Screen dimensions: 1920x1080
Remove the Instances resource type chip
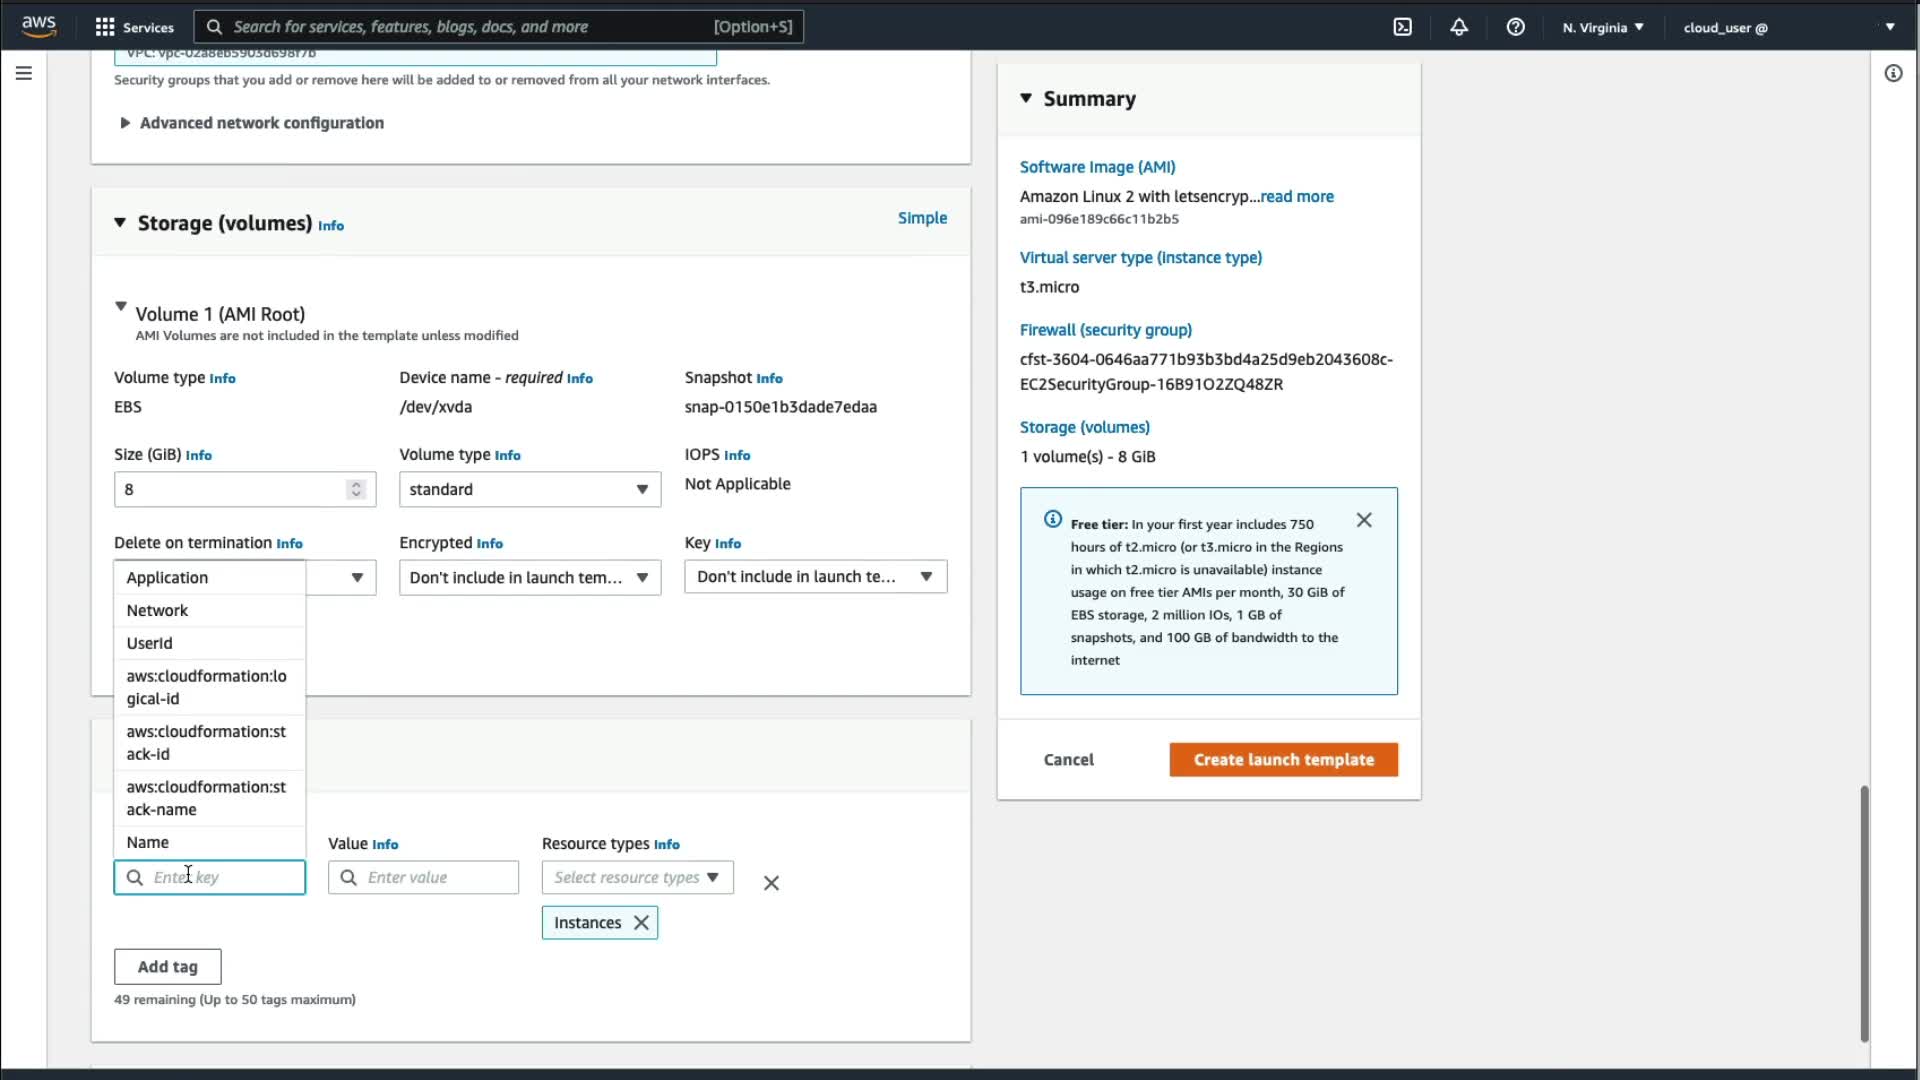(x=641, y=923)
